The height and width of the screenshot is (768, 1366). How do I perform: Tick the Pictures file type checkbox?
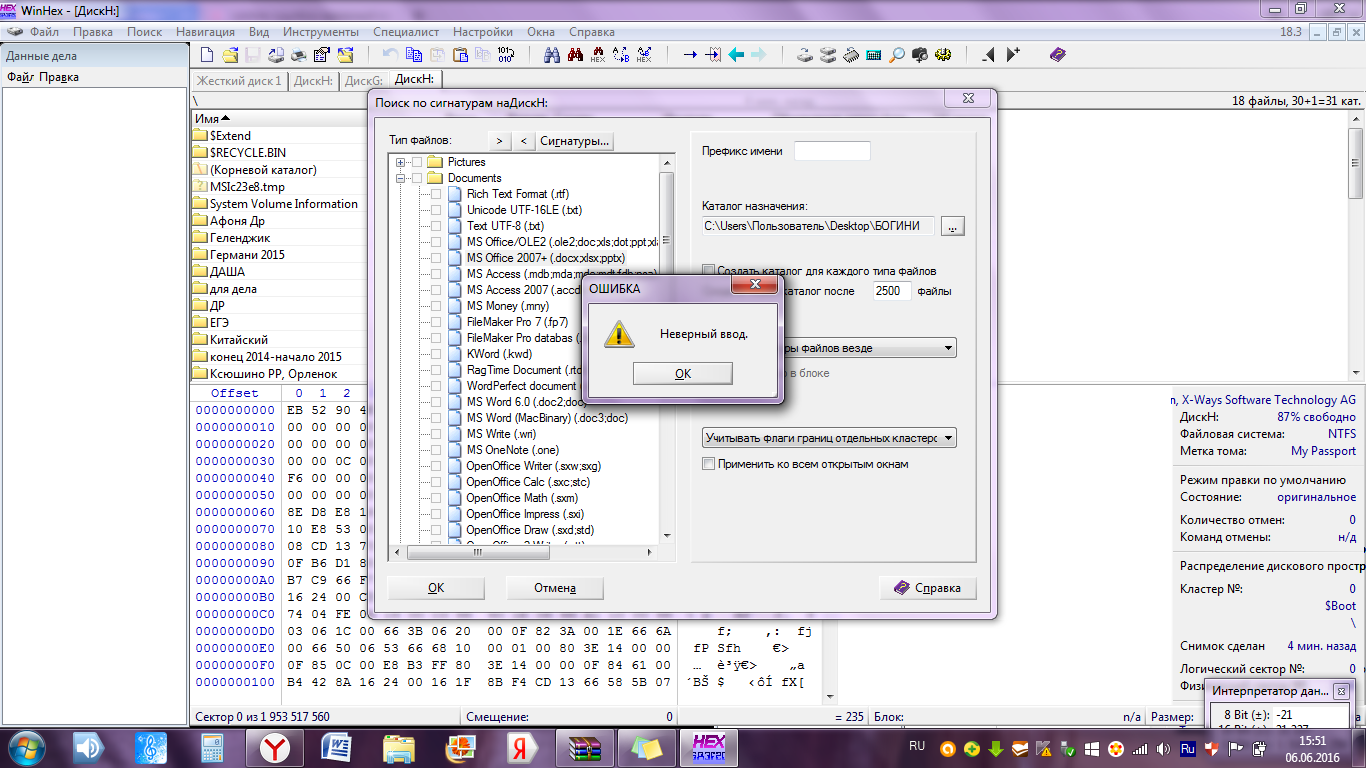[x=417, y=162]
